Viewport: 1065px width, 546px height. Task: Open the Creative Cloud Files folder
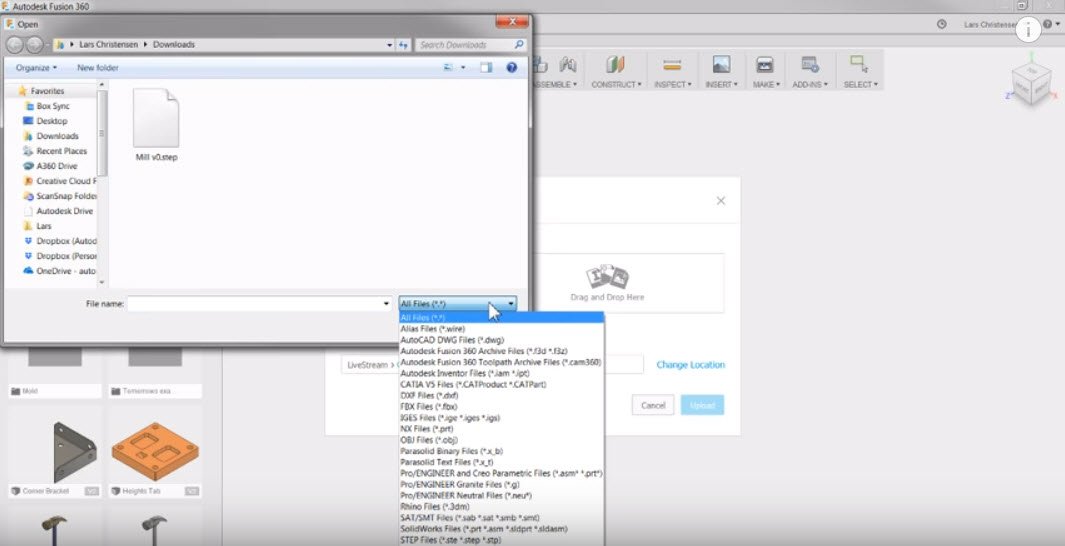pos(60,181)
